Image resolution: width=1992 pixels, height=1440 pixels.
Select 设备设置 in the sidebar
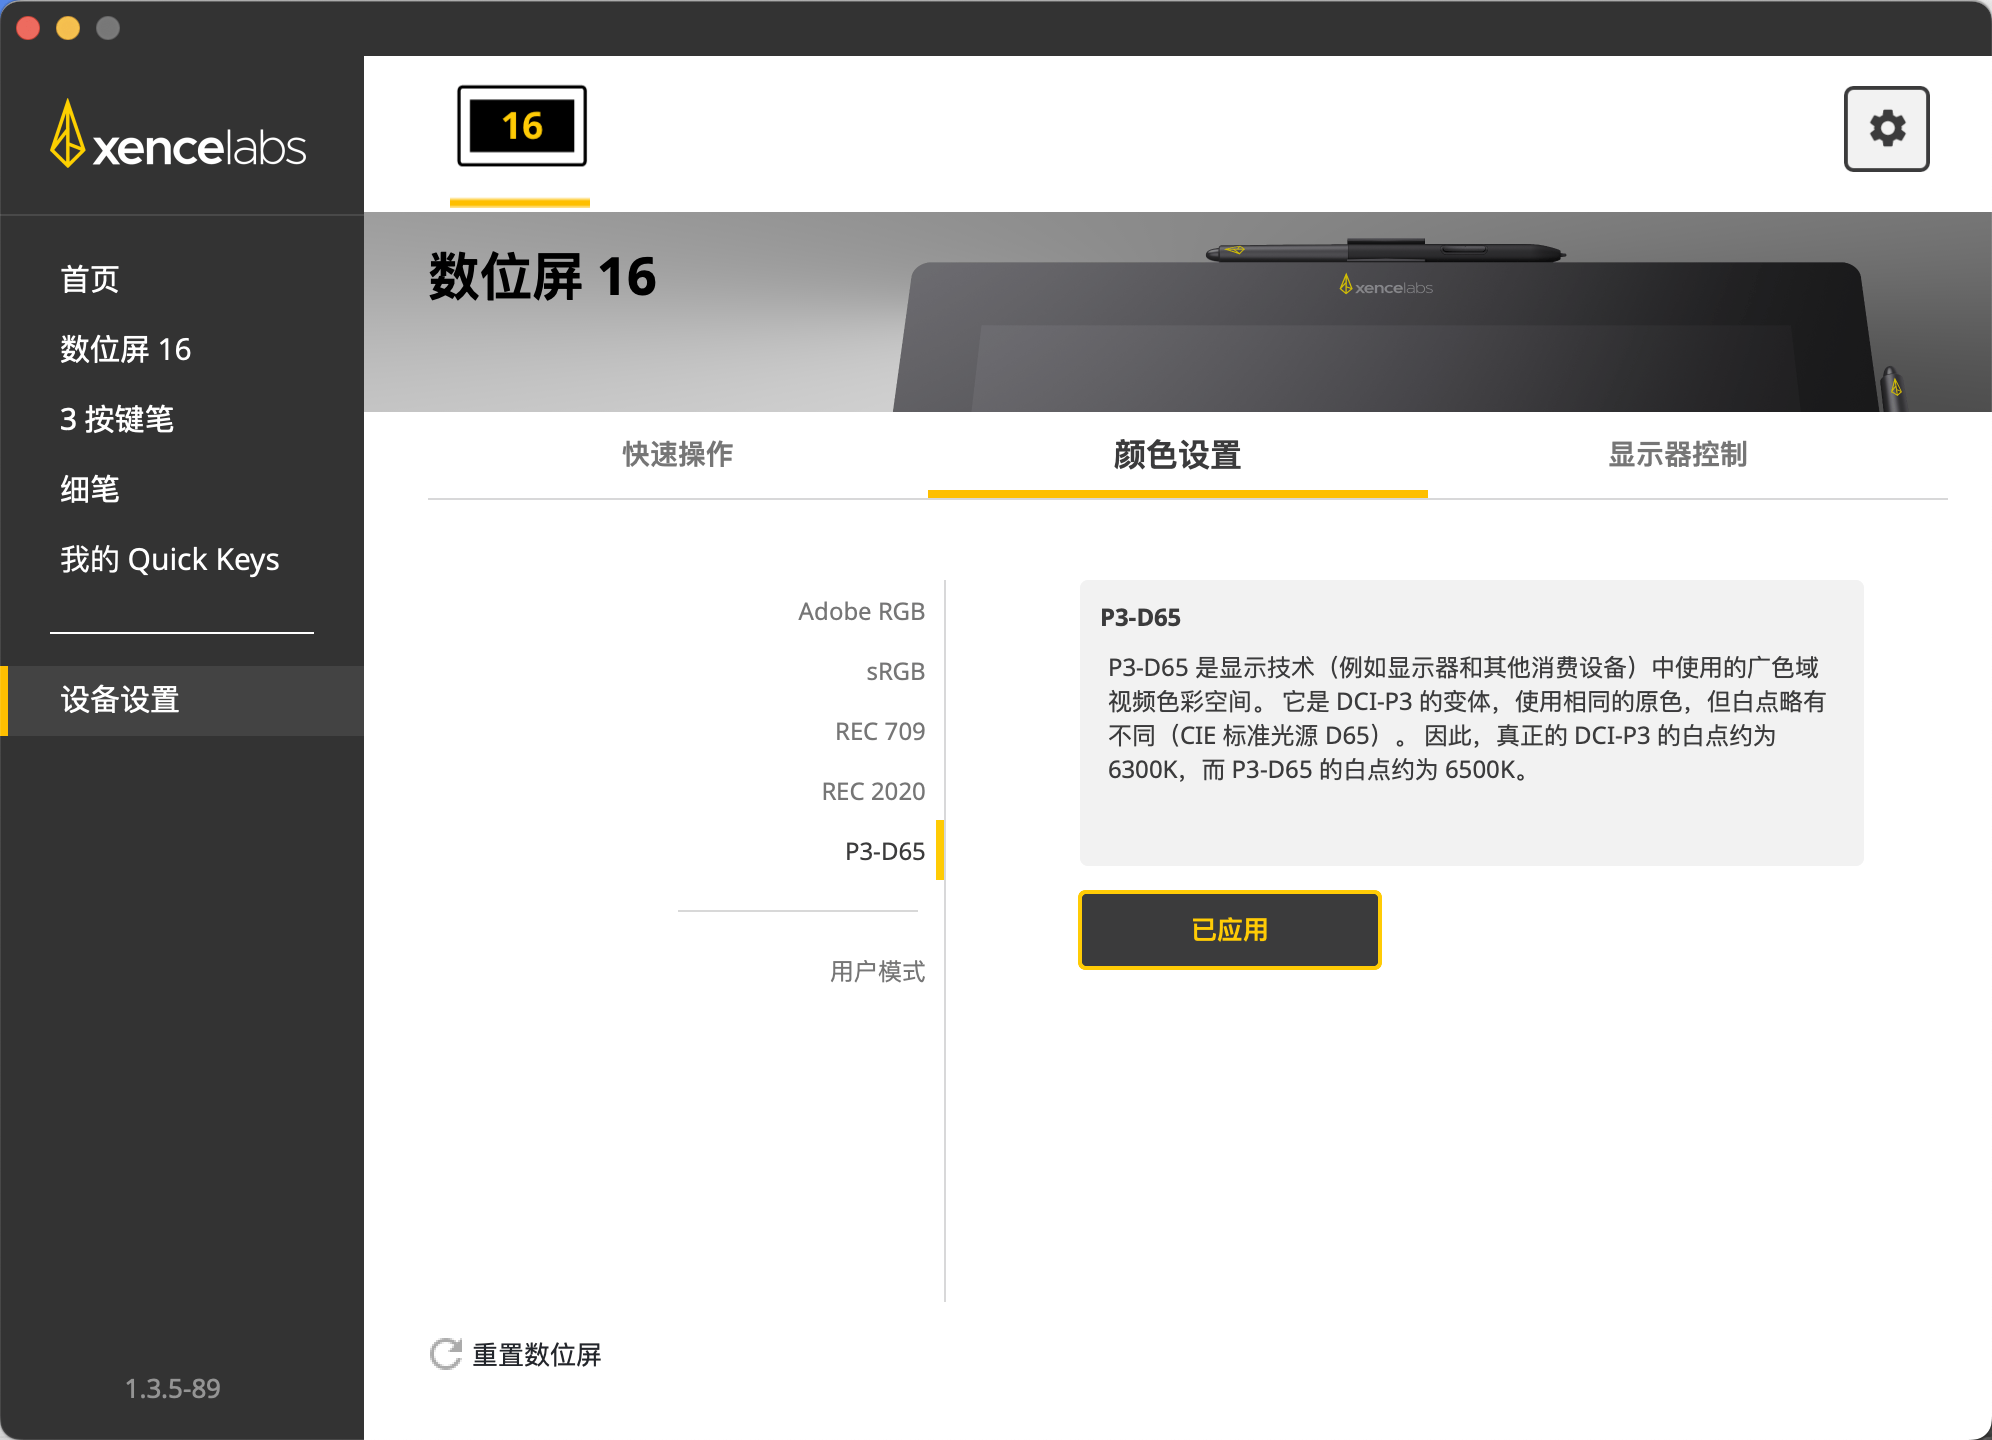tap(120, 700)
